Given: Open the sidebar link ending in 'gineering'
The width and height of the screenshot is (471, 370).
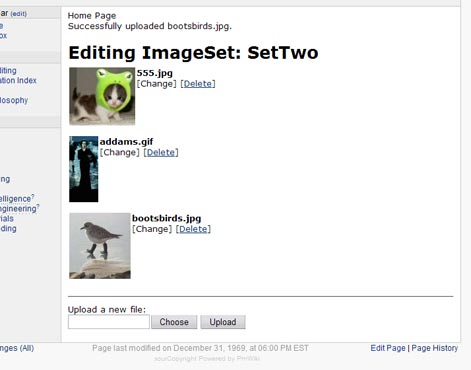Looking at the screenshot, I should (19, 209).
